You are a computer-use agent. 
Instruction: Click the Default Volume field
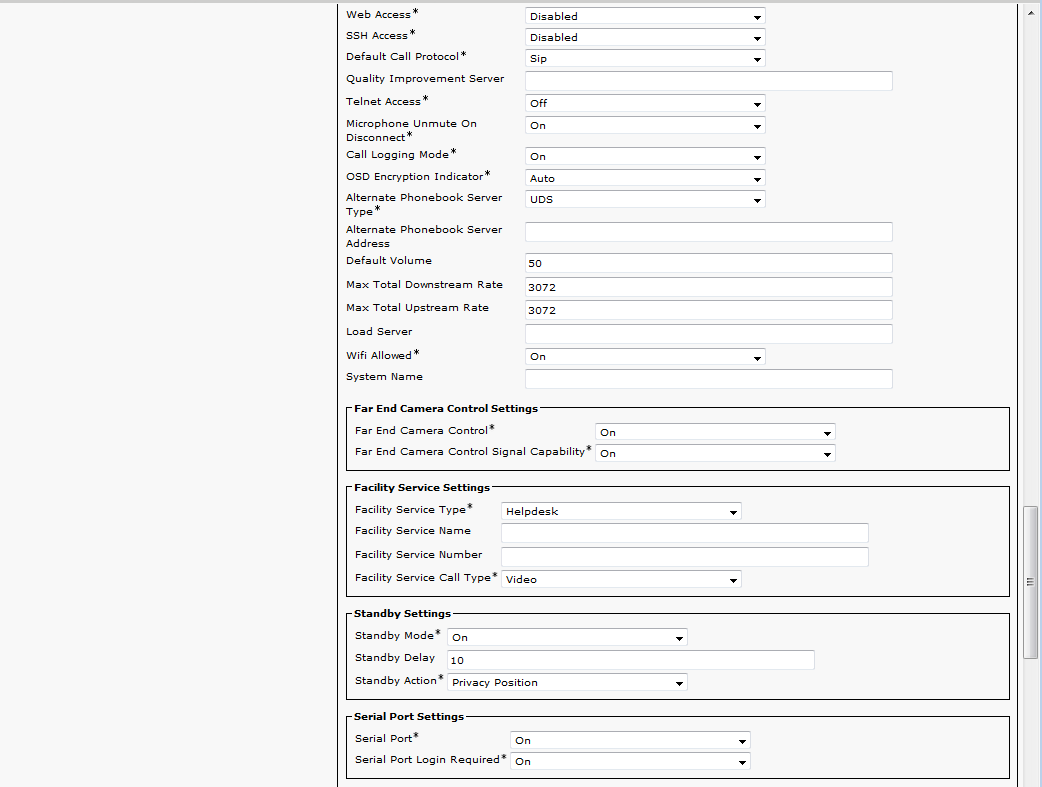[x=708, y=263]
